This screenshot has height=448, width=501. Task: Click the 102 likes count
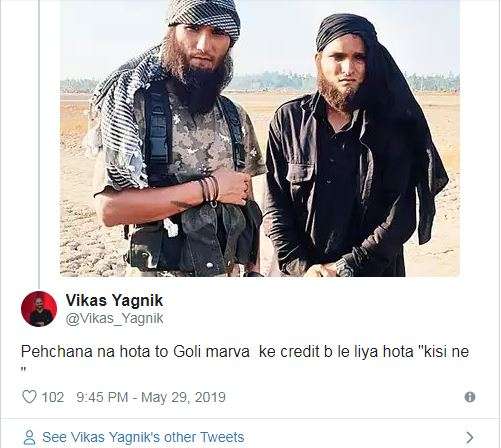pos(53,397)
